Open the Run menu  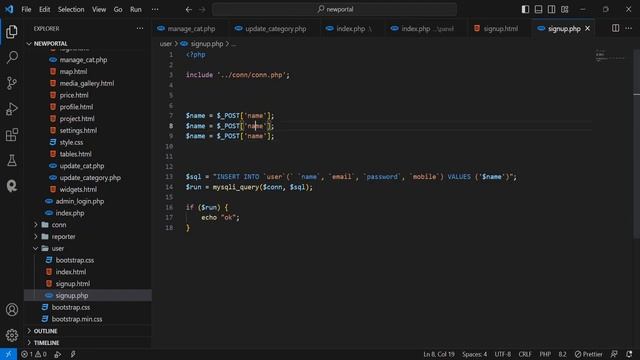(x=136, y=9)
